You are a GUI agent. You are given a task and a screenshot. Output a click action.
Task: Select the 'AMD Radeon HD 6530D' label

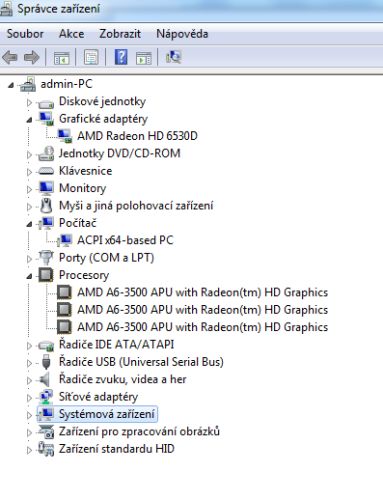coord(137,136)
